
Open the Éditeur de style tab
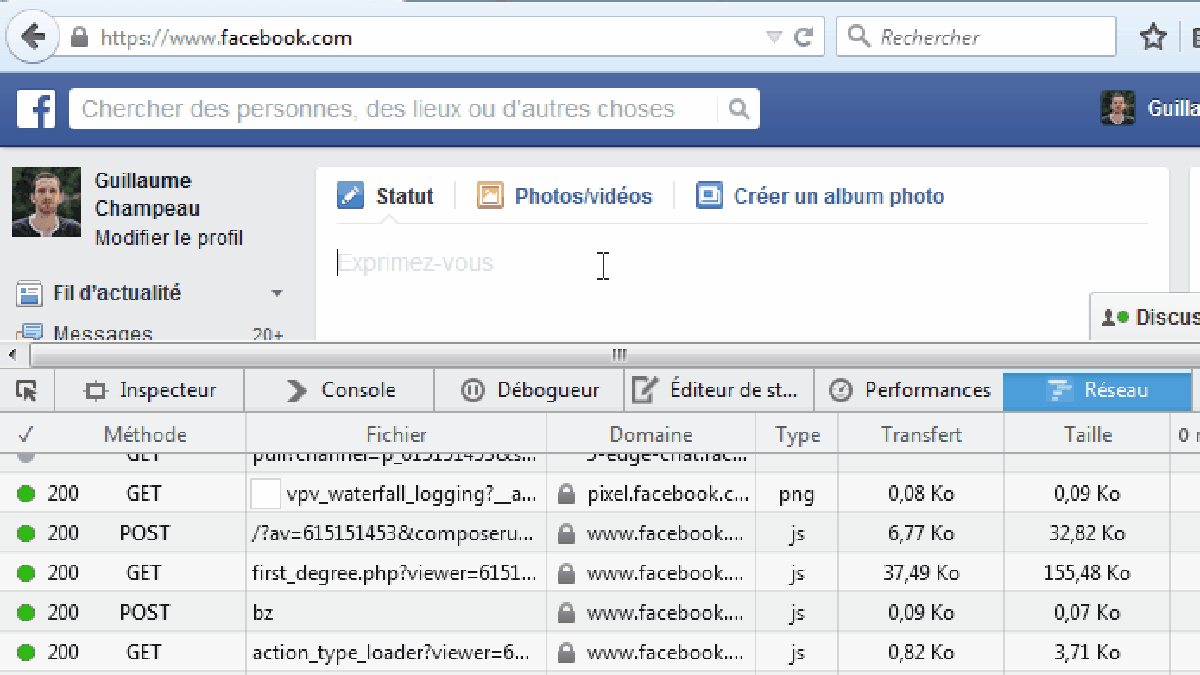tap(720, 390)
